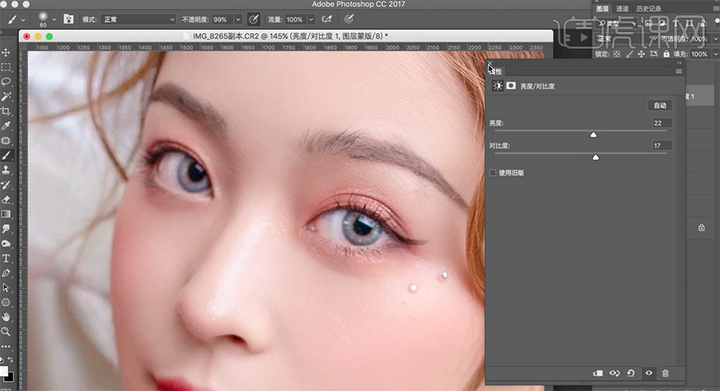720x391 pixels.
Task: Select the Zoom magnifier tool
Action: point(6,331)
